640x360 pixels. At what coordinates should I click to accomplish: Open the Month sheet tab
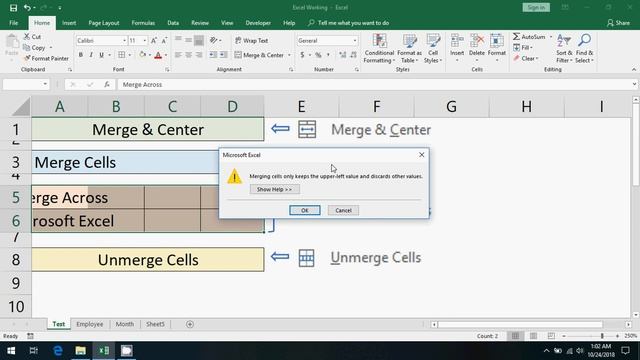click(x=124, y=324)
